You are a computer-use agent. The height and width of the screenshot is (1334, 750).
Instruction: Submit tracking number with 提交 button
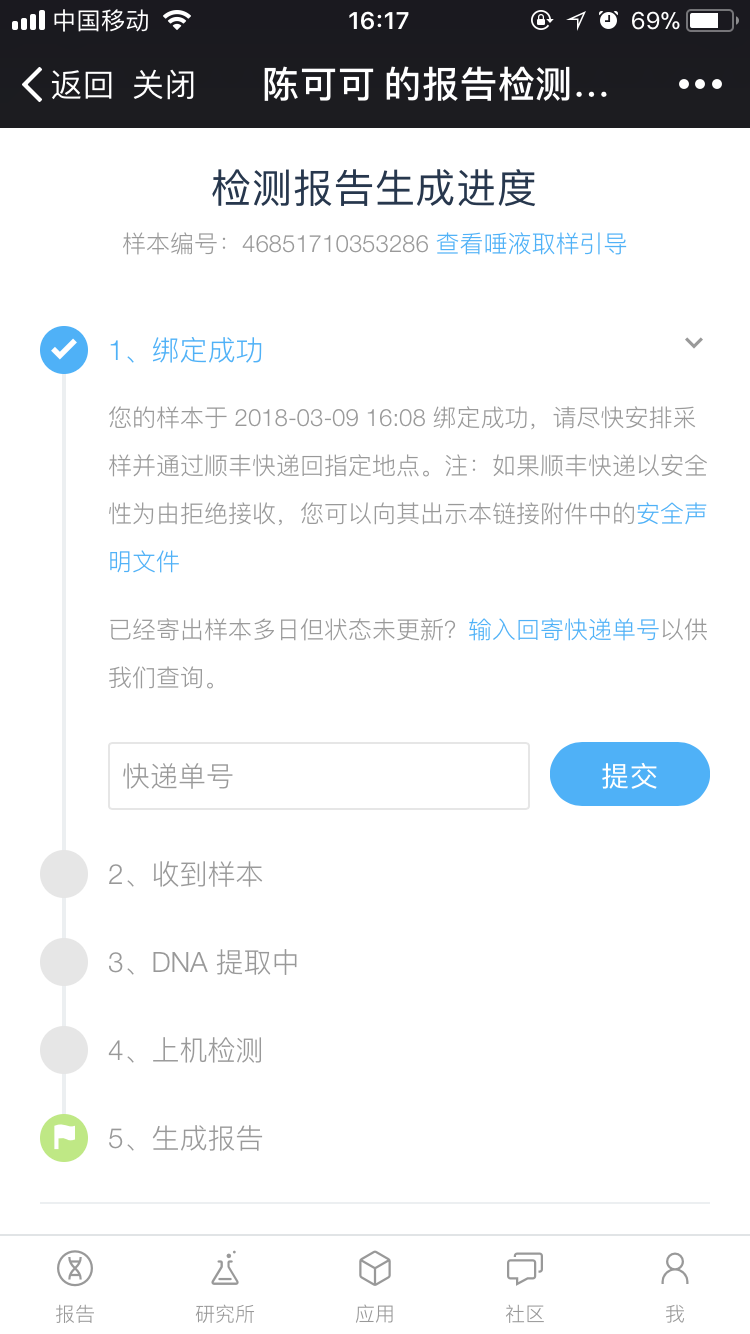pos(630,774)
